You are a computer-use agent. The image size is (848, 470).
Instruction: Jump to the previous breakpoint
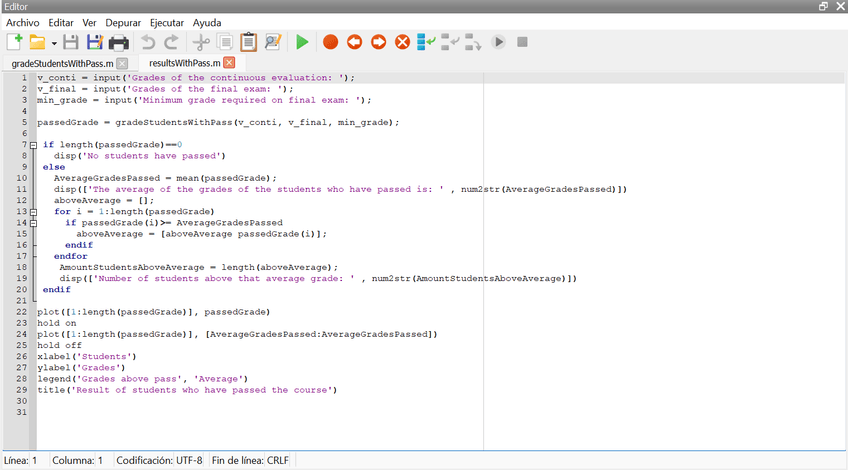coord(354,42)
